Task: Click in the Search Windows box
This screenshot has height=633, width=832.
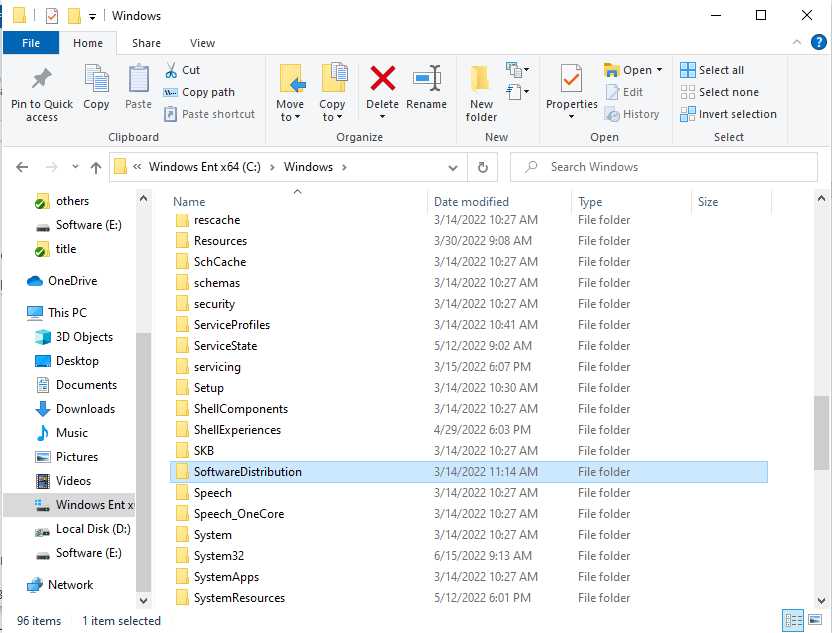Action: coord(663,167)
